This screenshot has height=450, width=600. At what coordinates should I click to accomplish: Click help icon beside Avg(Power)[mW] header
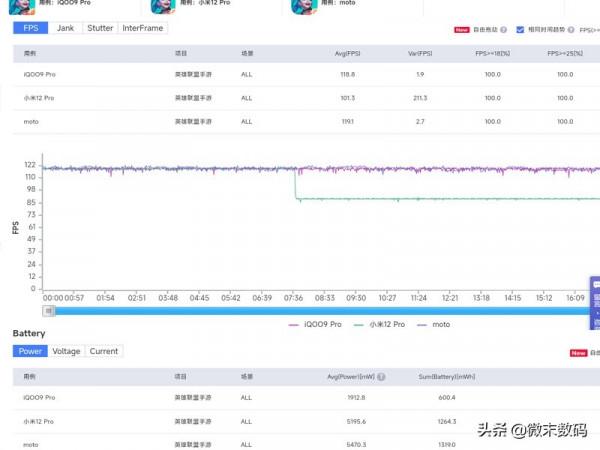point(382,377)
